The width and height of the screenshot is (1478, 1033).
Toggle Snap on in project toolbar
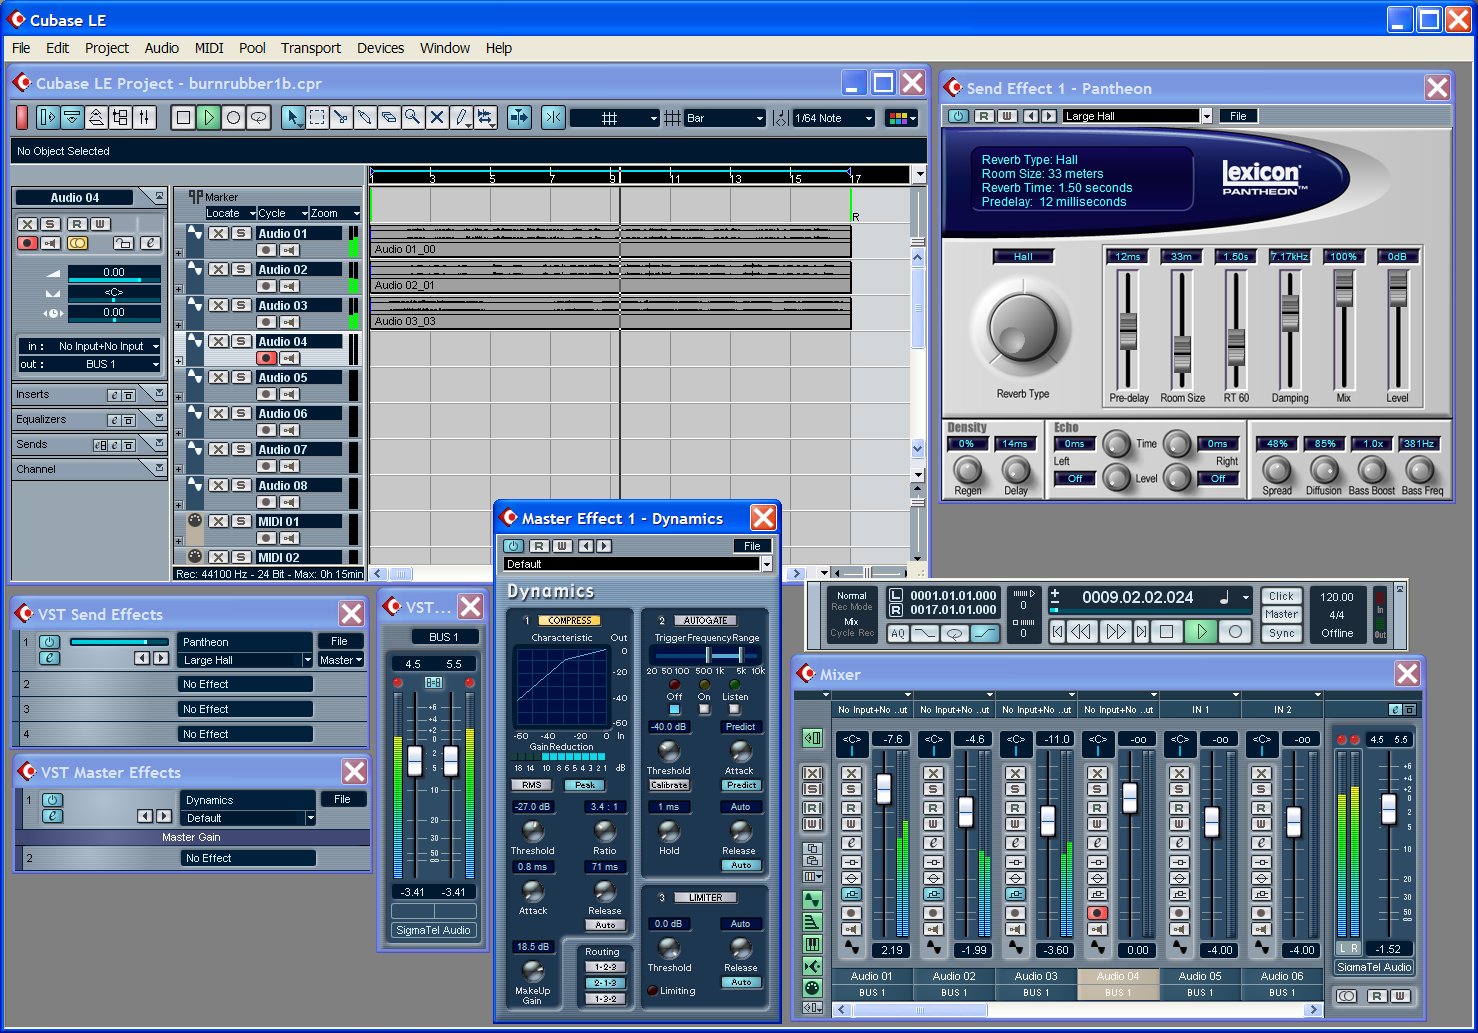click(553, 117)
